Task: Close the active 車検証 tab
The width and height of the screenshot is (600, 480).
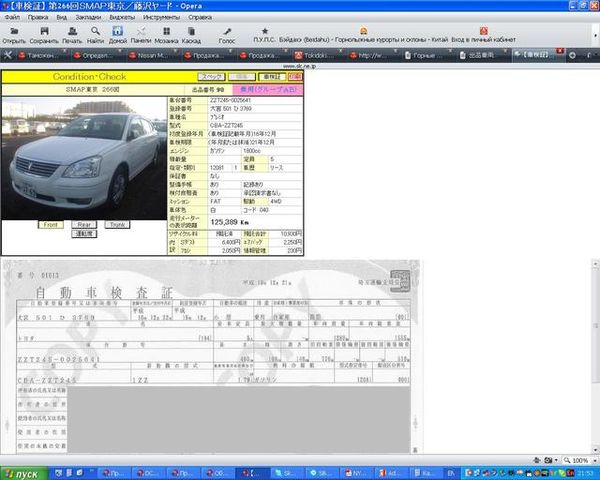Action: click(x=560, y=51)
